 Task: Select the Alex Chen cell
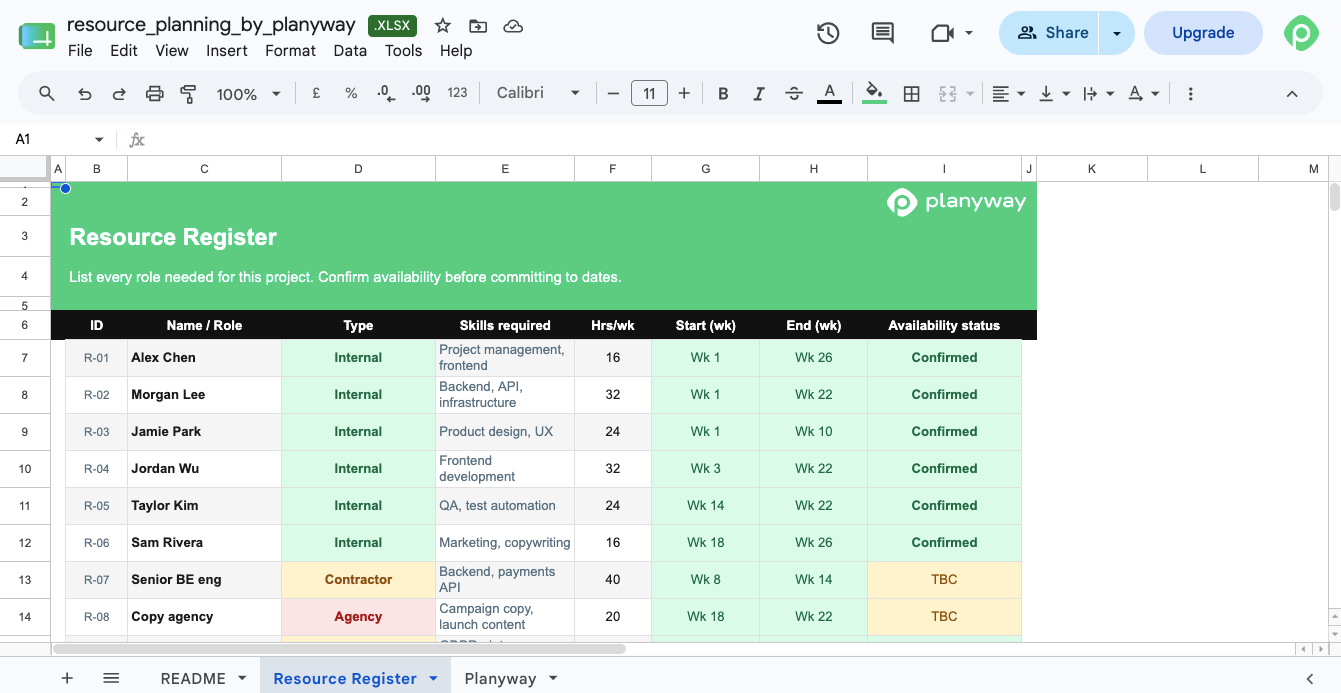[204, 358]
